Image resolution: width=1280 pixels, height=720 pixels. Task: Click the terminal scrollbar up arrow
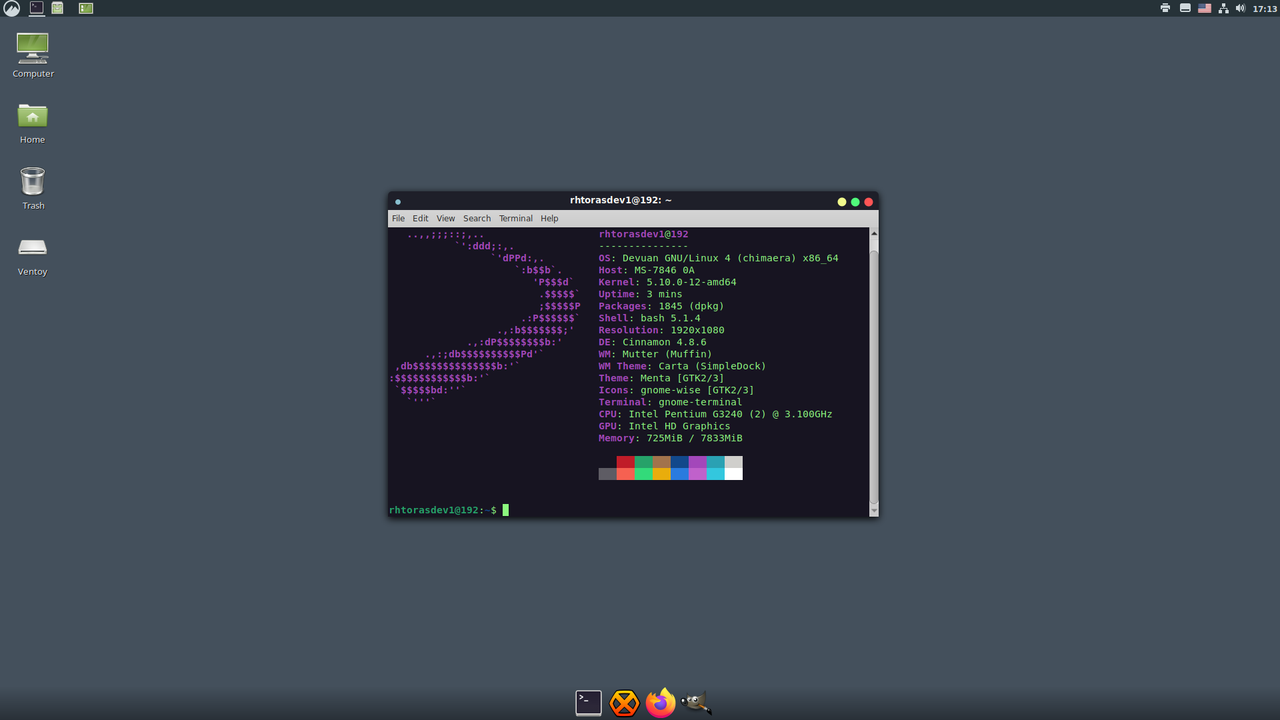pyautogui.click(x=874, y=233)
